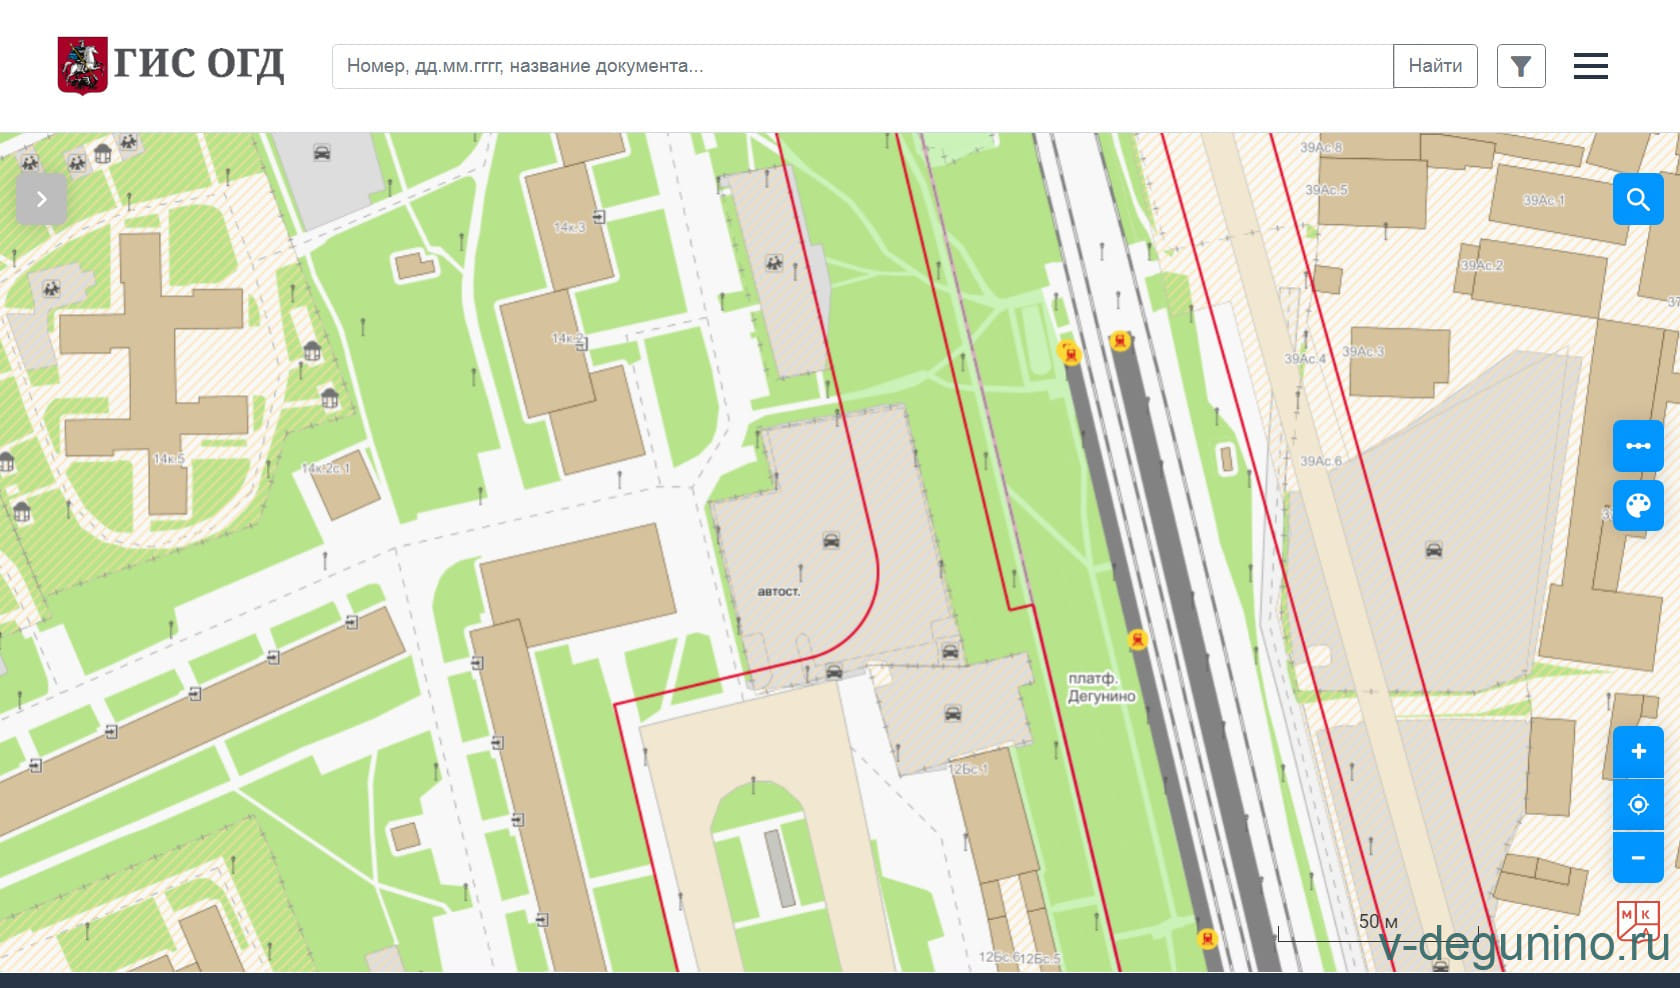The height and width of the screenshot is (988, 1680).
Task: Click the автост. parking lot car icon
Action: (831, 541)
